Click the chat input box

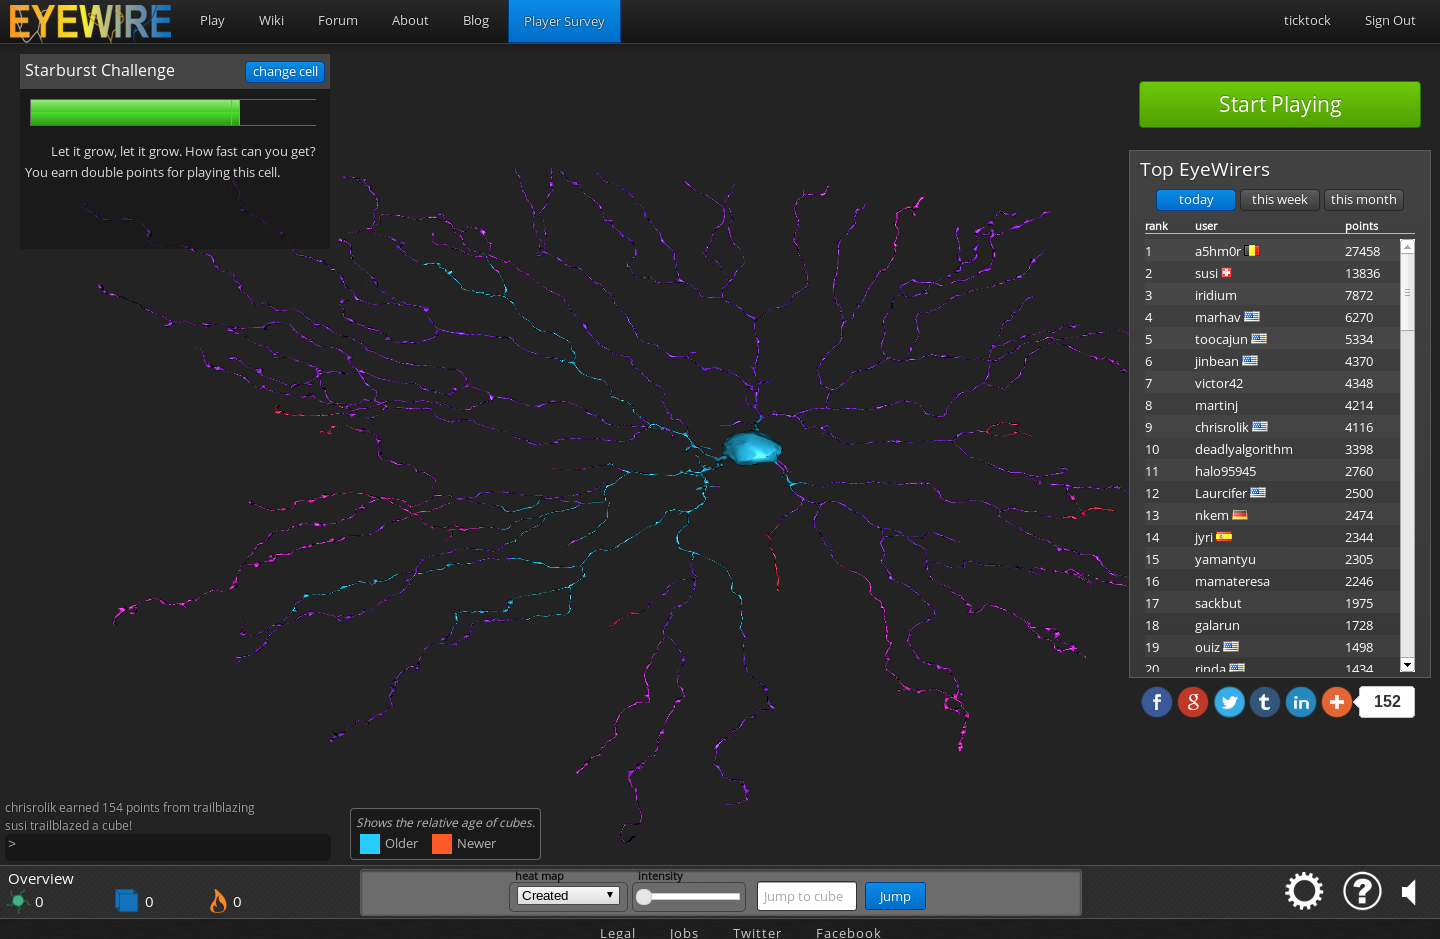[x=168, y=847]
